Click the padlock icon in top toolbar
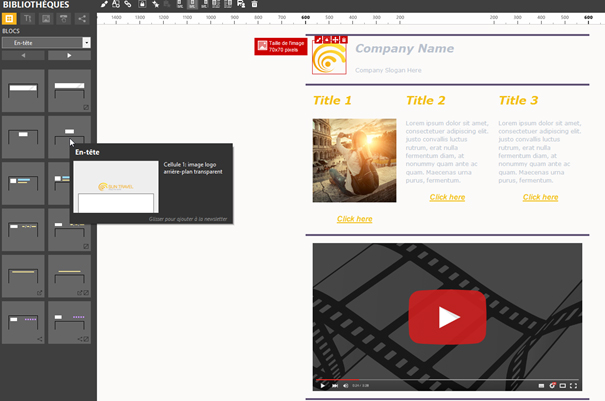 coord(142,4)
